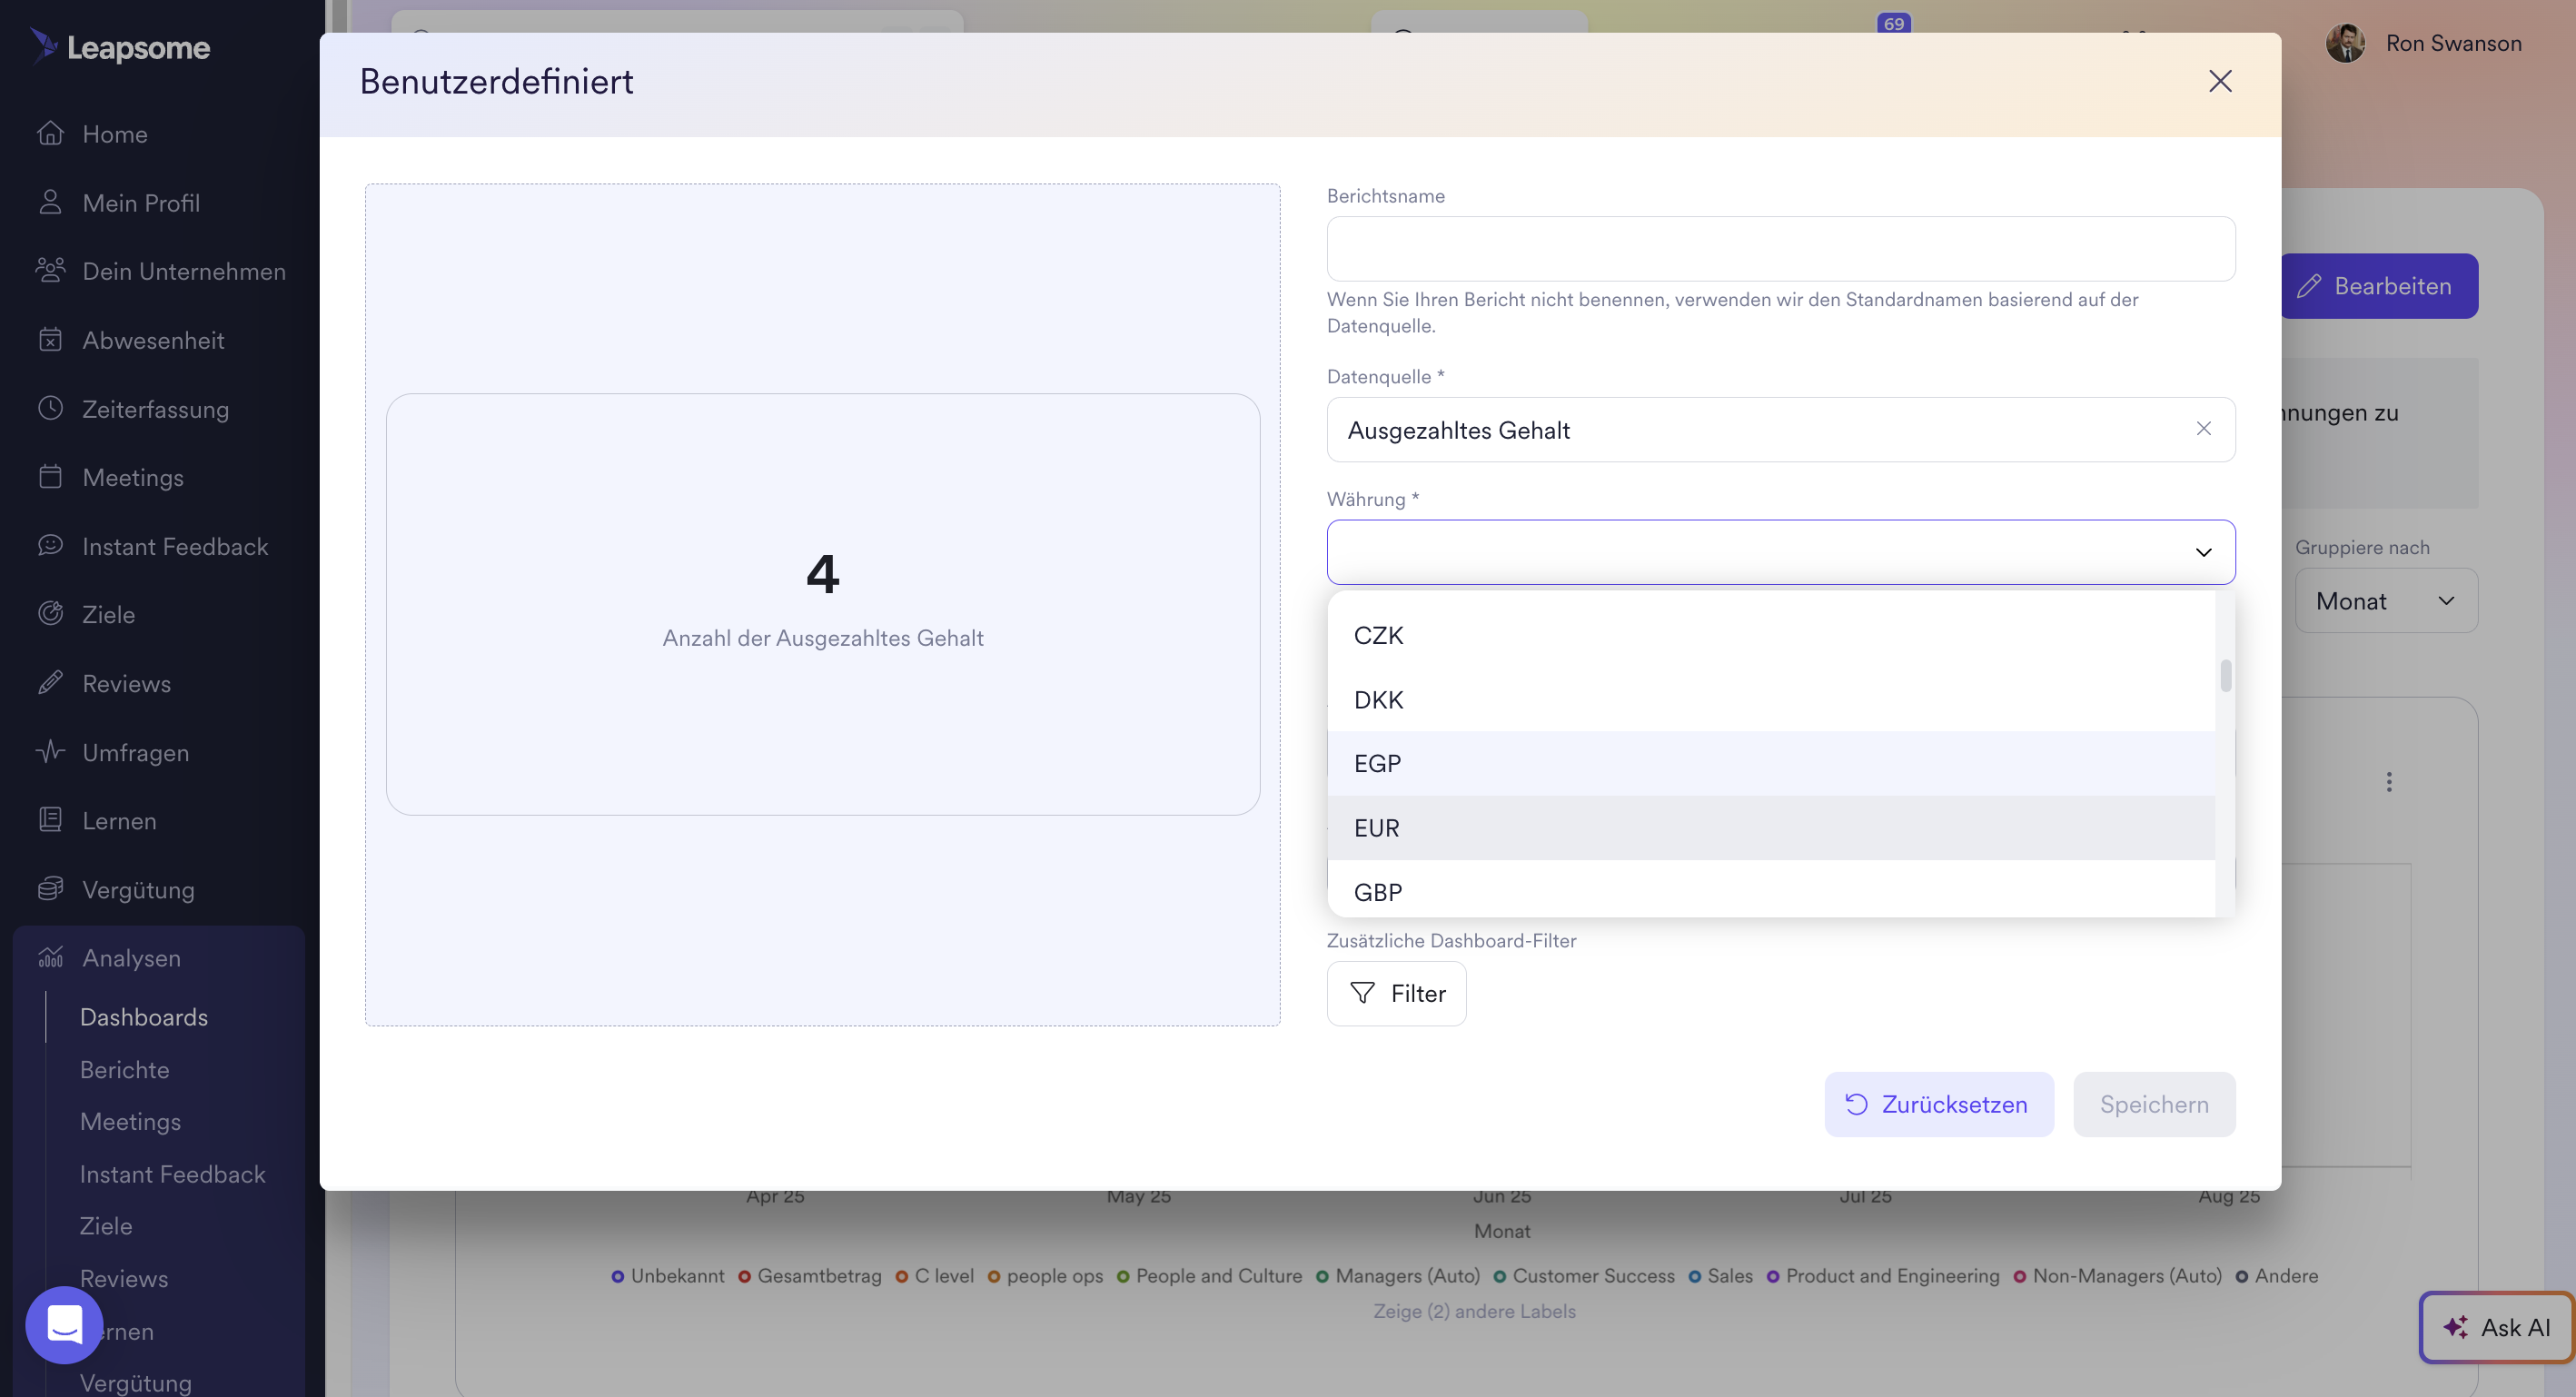This screenshot has height=1397, width=2576.
Task: Toggle Andere legend label
Action: pos(2276,1275)
